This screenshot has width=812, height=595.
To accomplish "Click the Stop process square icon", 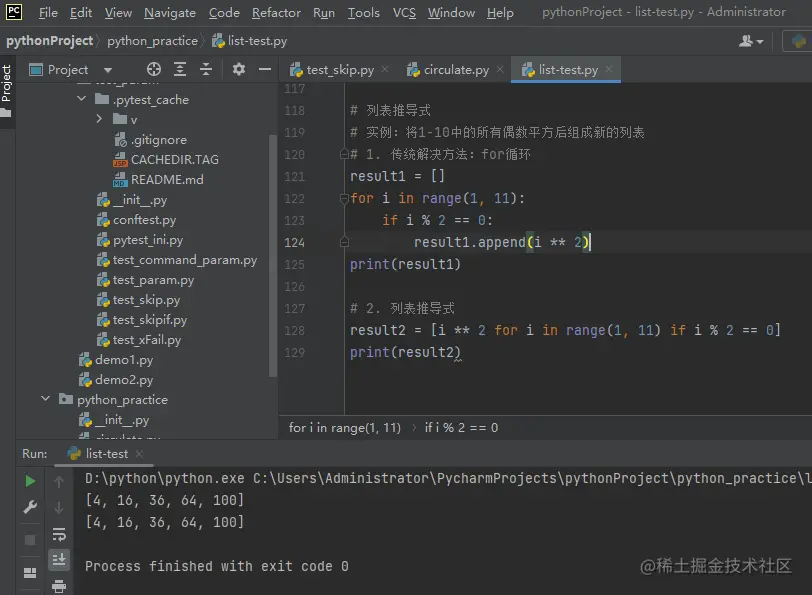I will (30, 540).
